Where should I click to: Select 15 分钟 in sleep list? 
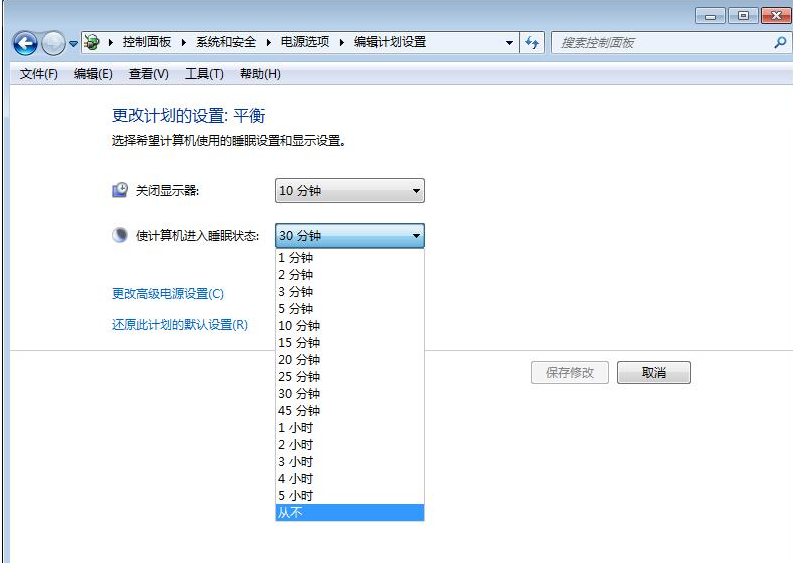(349, 342)
